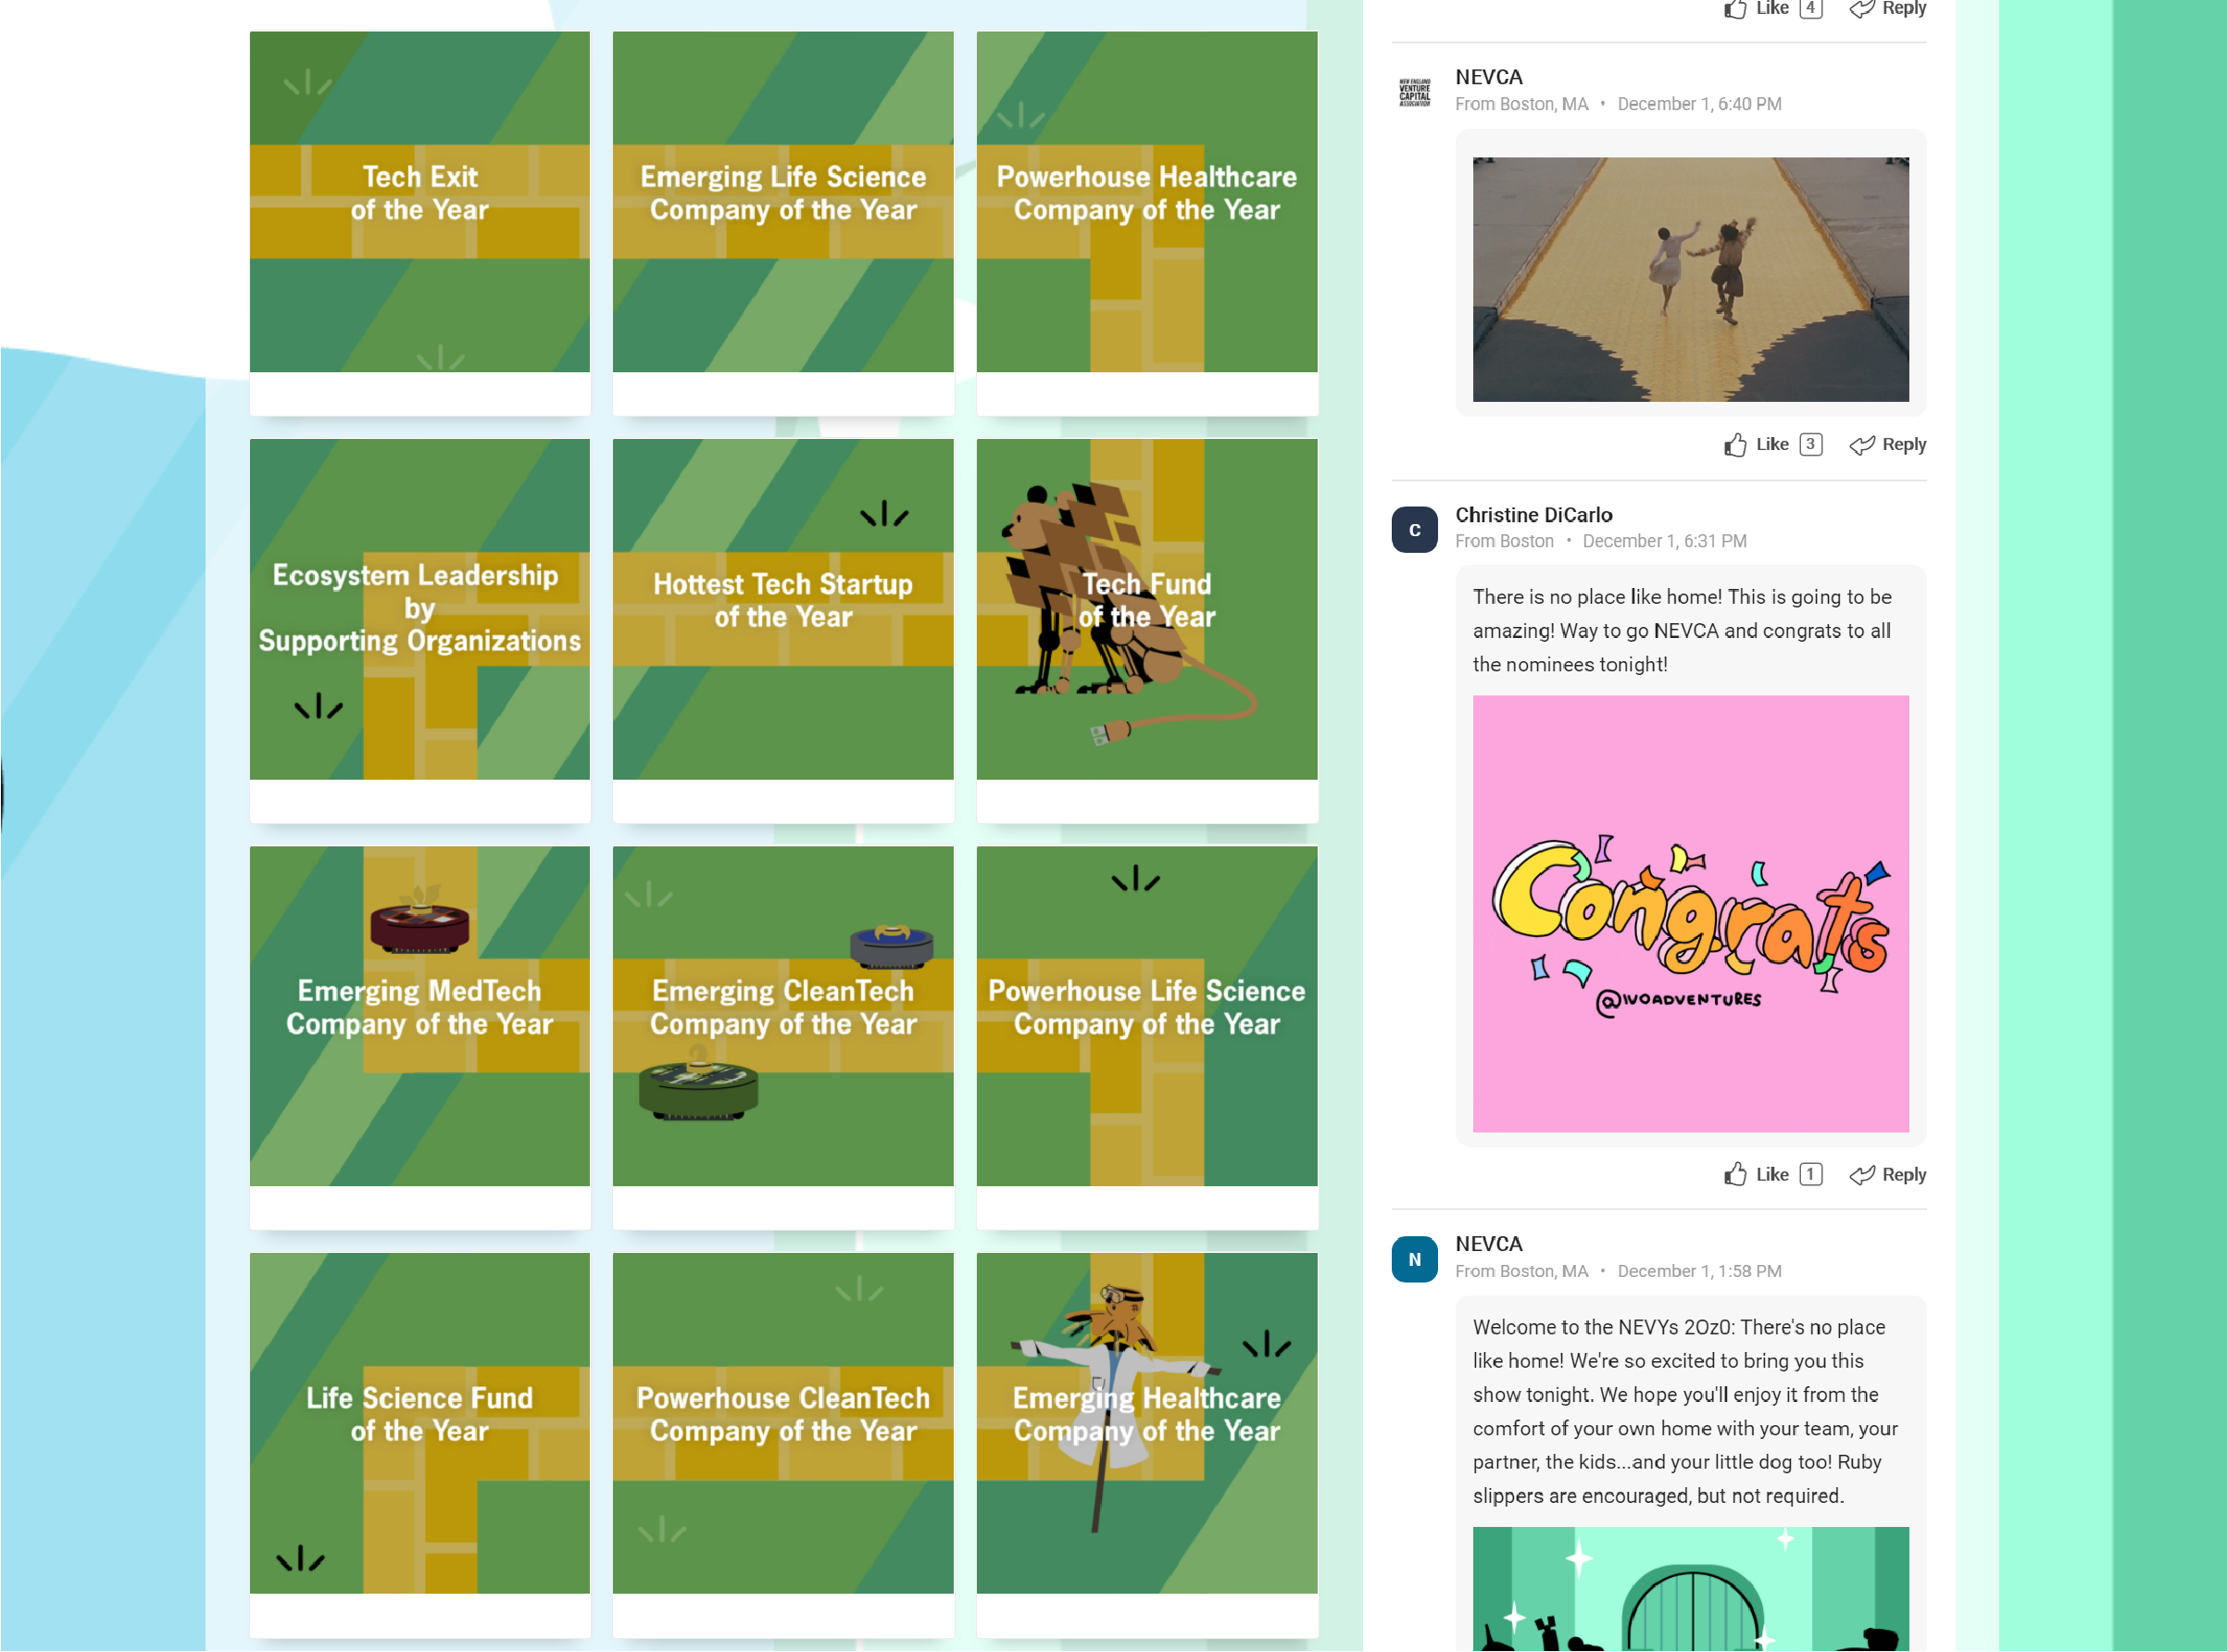
Task: Open Emerging Life Science Company of the Year
Action: pyautogui.click(x=783, y=223)
